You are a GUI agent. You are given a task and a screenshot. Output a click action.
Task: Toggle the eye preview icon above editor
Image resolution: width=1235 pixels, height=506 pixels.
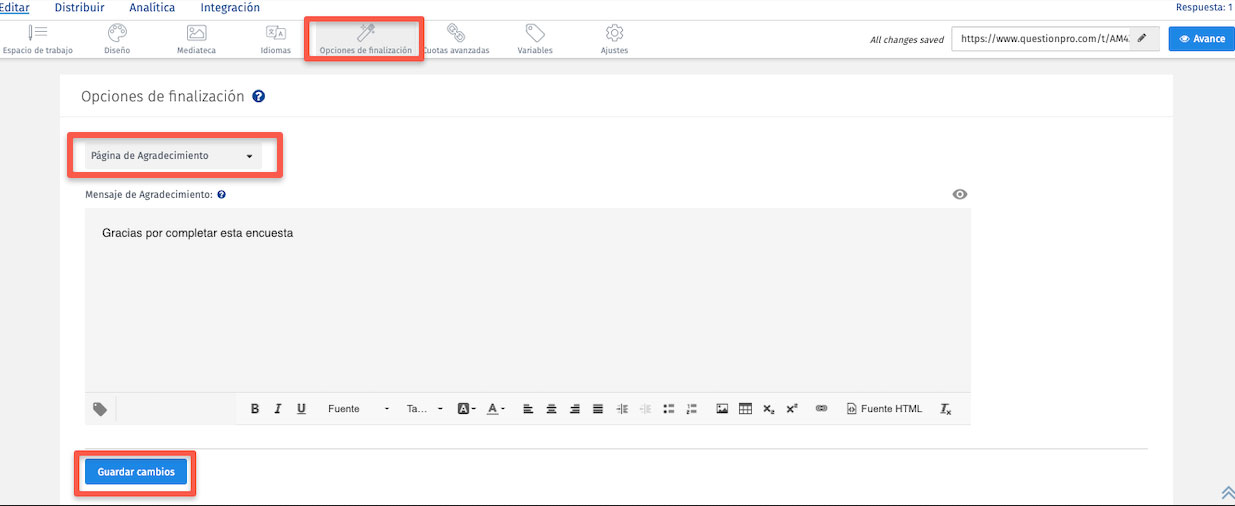click(x=960, y=194)
